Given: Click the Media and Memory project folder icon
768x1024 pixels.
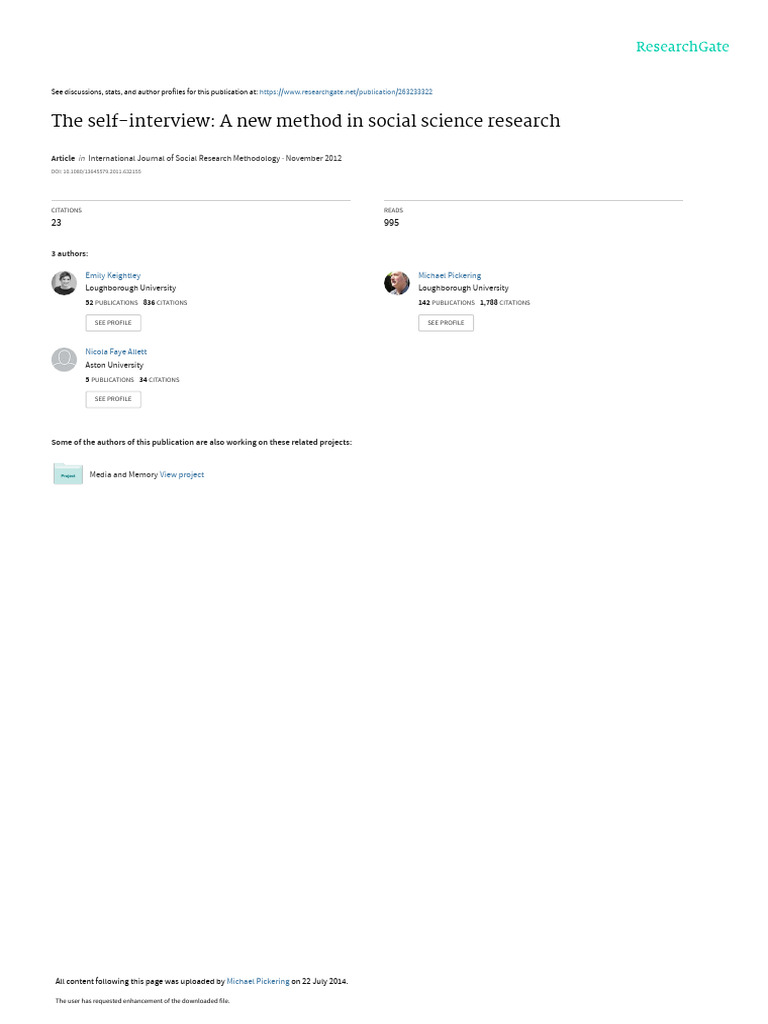Looking at the screenshot, I should (x=68, y=474).
